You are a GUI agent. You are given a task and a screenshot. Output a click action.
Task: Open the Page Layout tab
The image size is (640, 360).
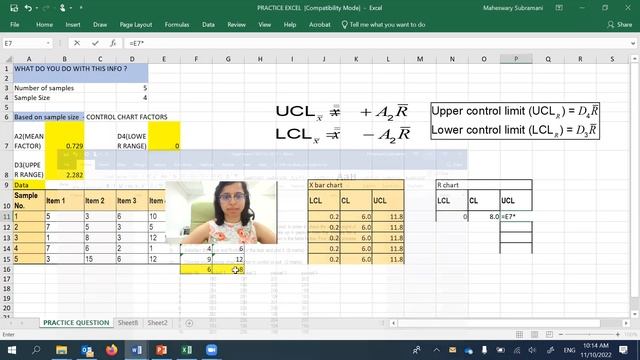136,24
